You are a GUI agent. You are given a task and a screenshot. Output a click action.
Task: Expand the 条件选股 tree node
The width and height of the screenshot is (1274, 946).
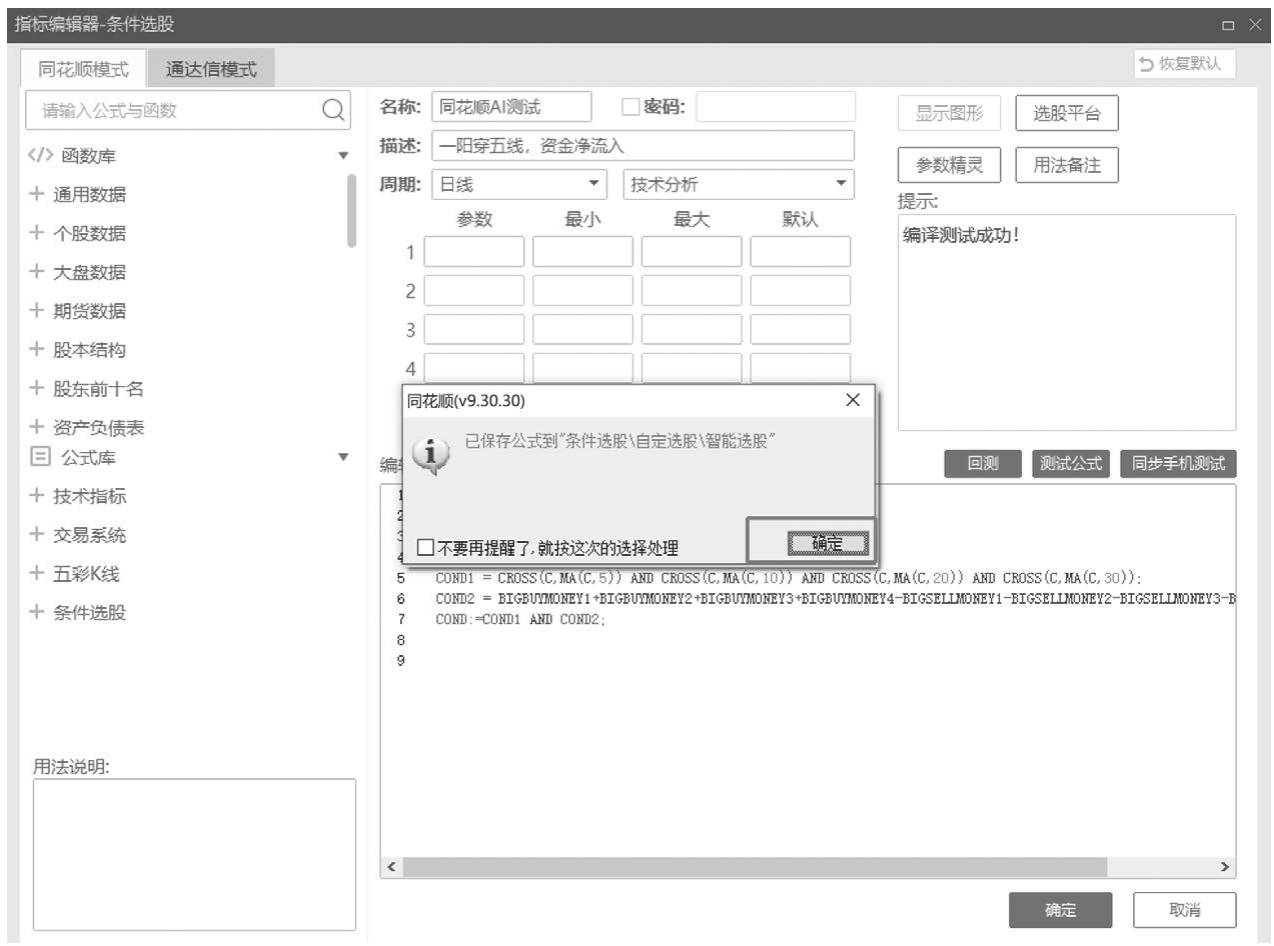[38, 613]
